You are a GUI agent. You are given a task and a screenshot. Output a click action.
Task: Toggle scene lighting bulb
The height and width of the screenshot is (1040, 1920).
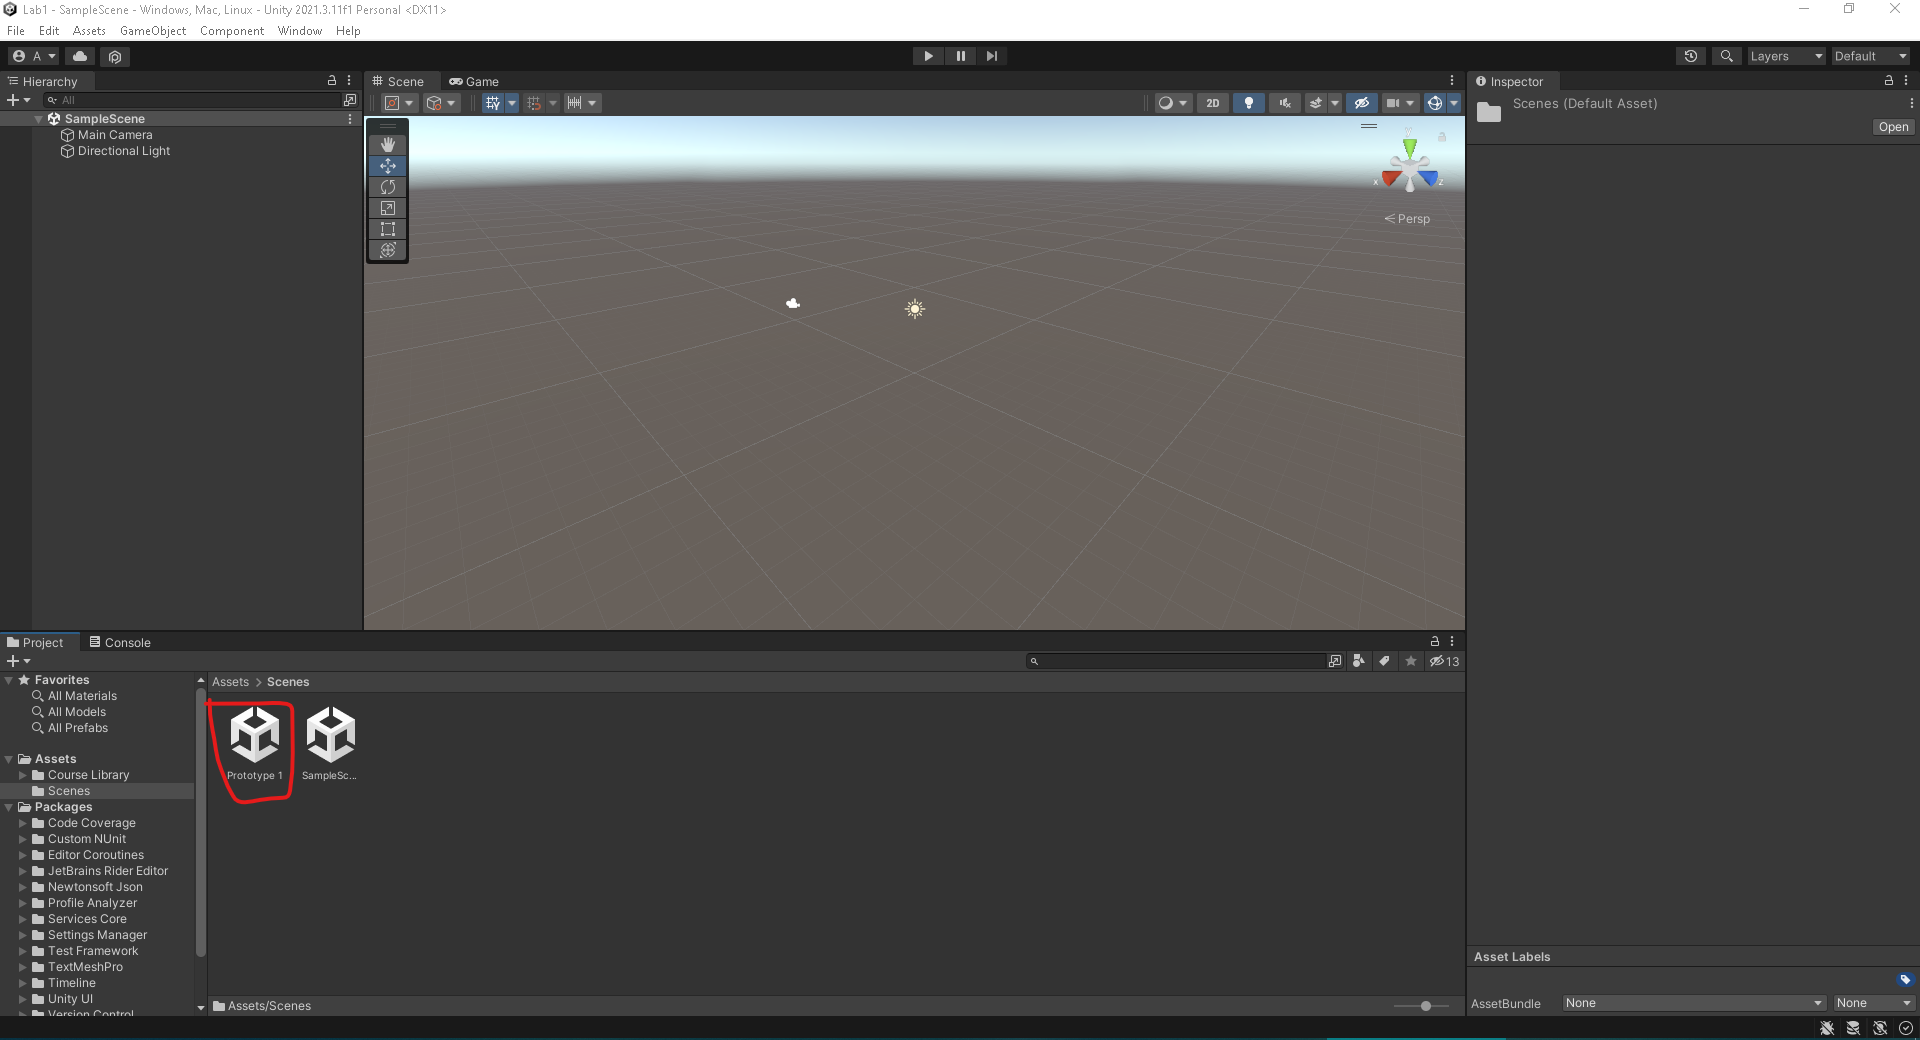tap(1248, 103)
